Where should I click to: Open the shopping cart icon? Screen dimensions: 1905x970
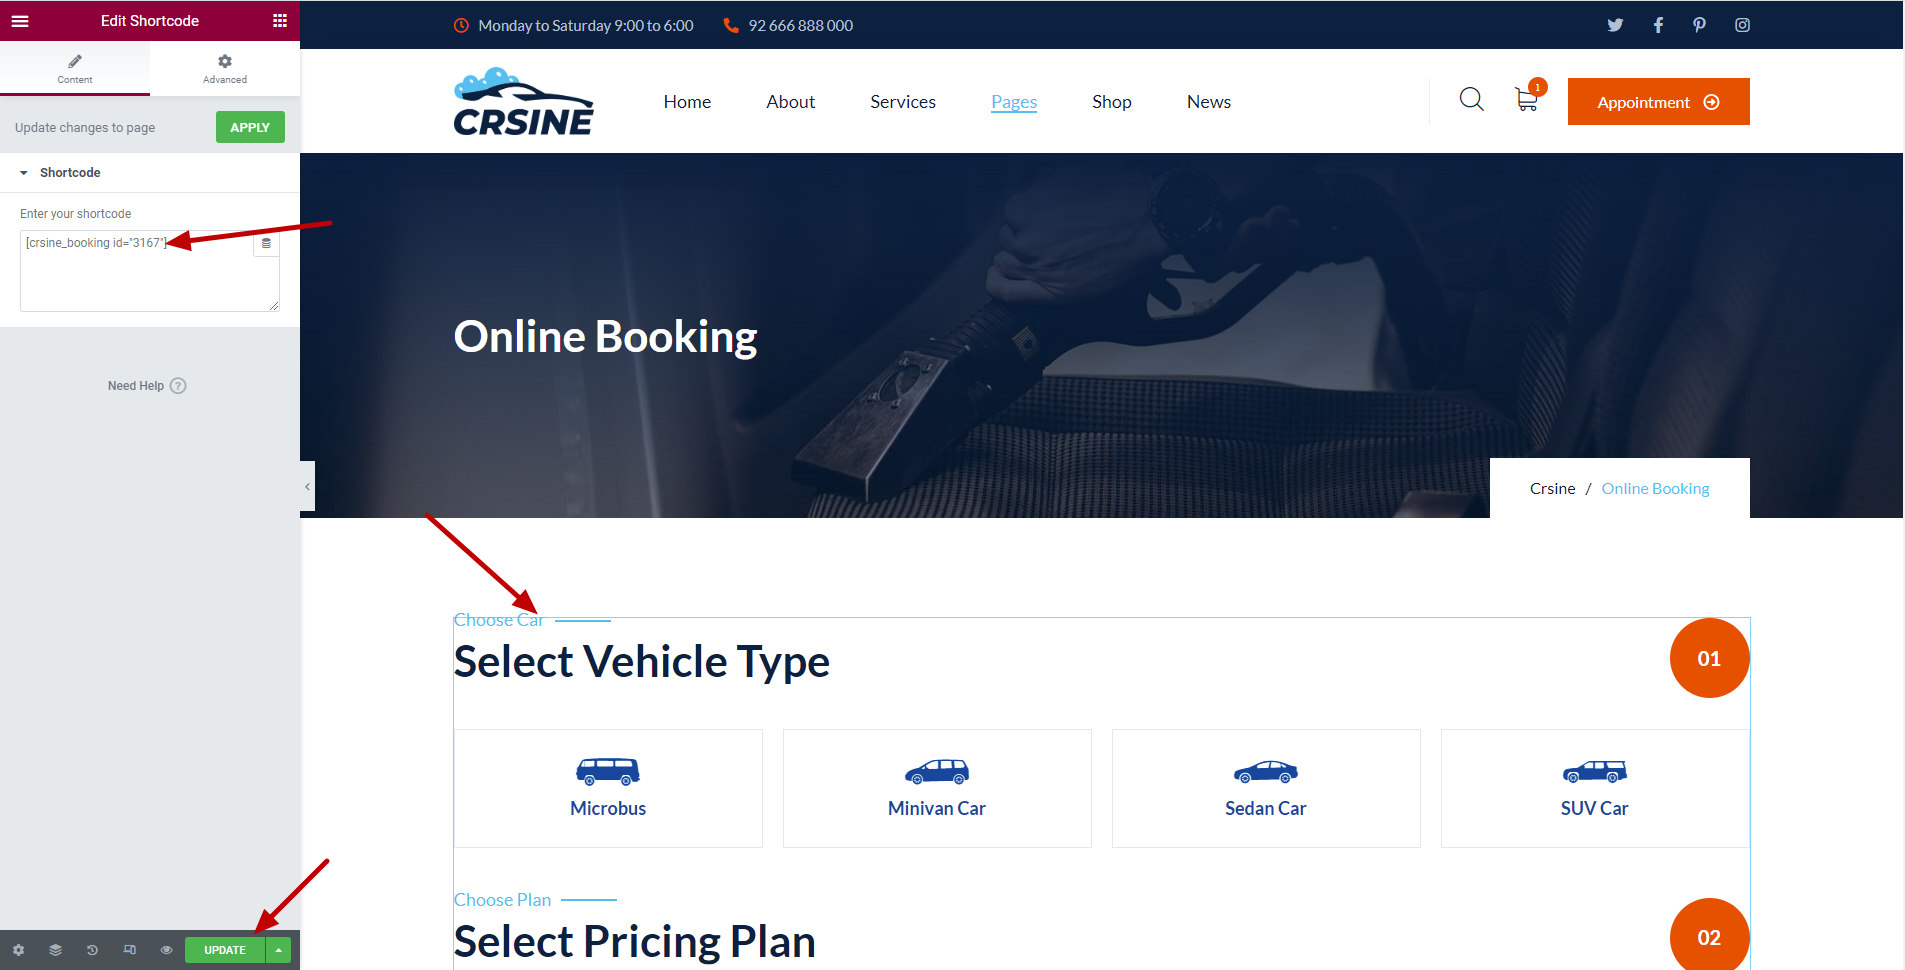tap(1527, 99)
